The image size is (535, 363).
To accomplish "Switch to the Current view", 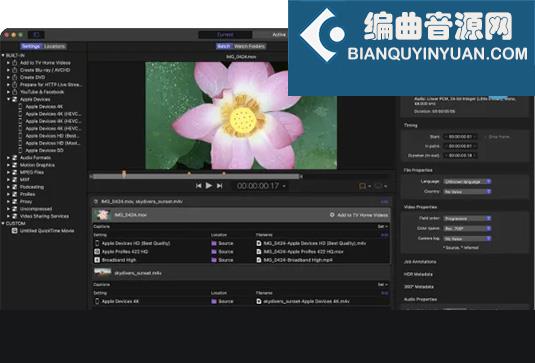I will (x=225, y=34).
